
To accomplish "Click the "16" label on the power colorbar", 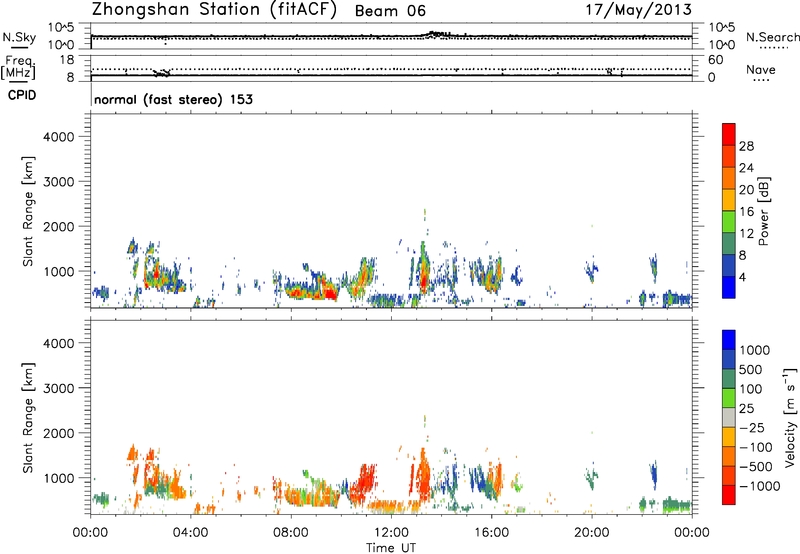I will 746,212.
